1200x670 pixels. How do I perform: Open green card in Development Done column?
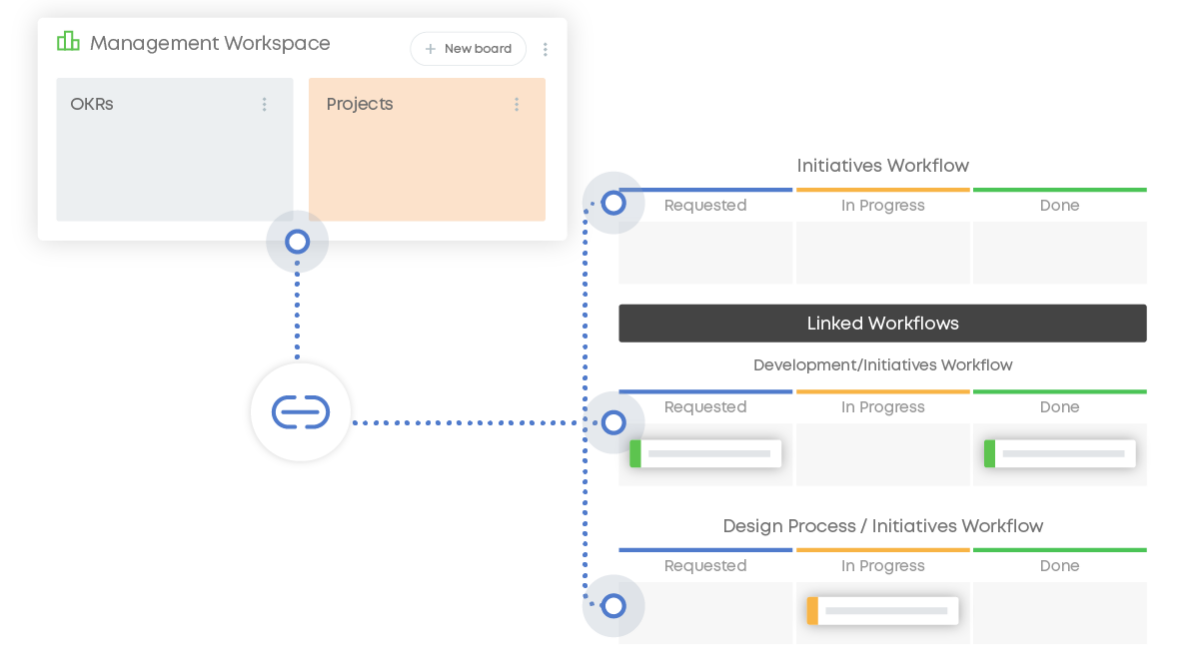pyautogui.click(x=1059, y=453)
